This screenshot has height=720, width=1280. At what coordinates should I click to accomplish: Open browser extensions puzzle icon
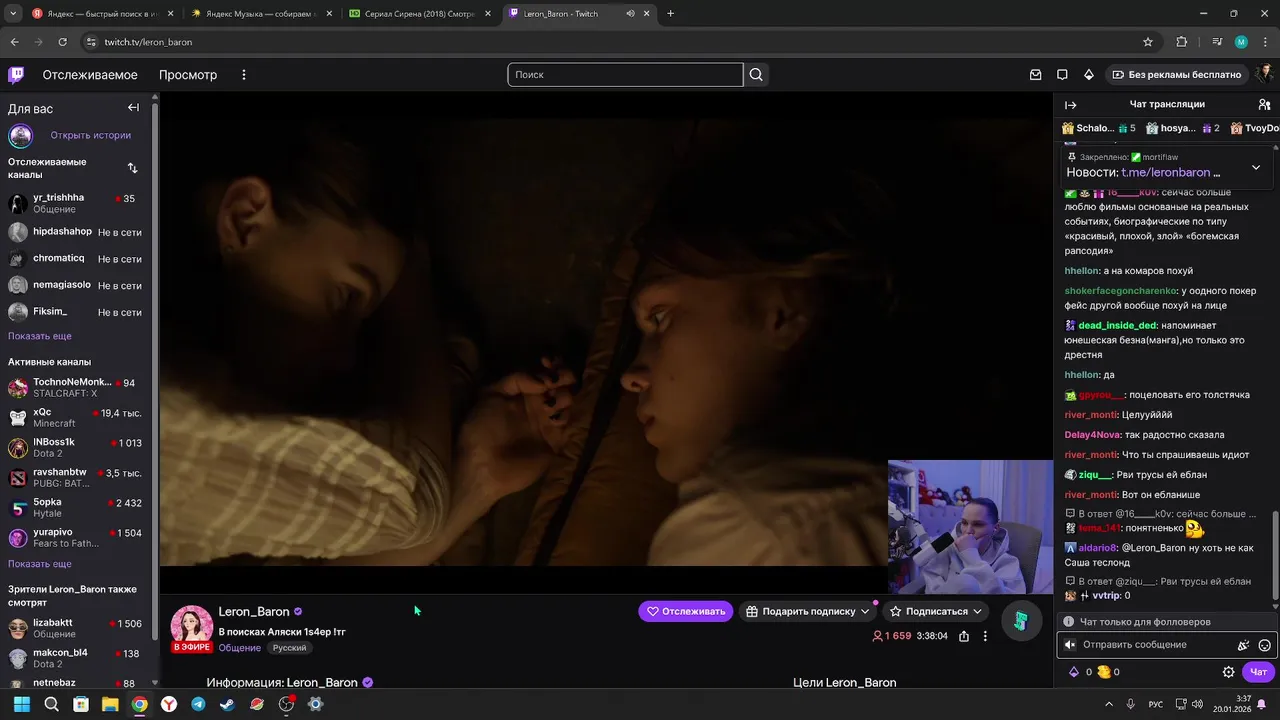[x=1182, y=42]
